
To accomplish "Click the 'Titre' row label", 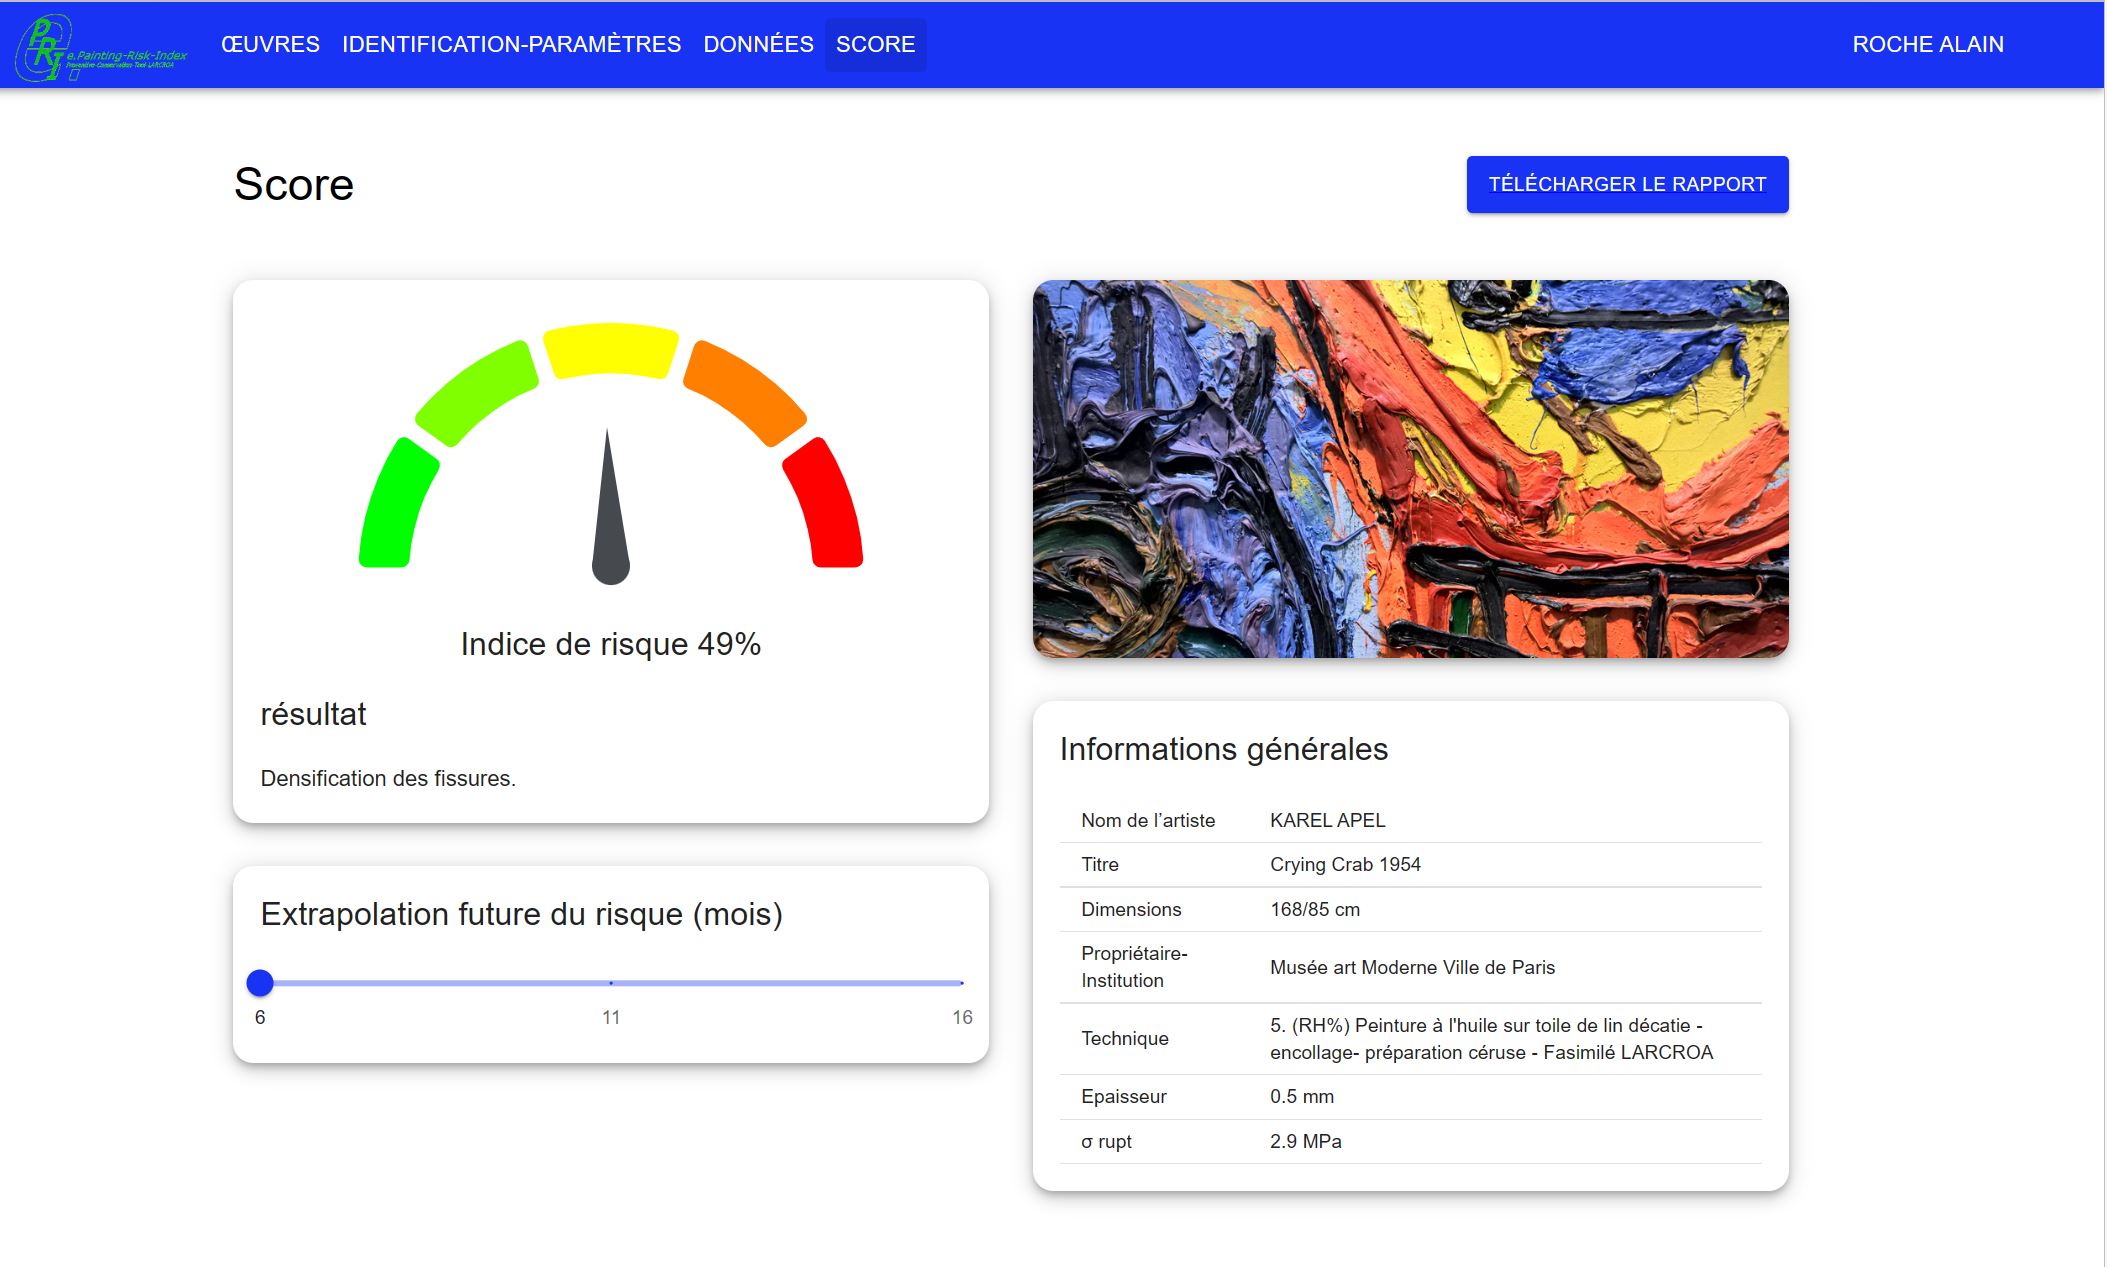I will [1100, 864].
